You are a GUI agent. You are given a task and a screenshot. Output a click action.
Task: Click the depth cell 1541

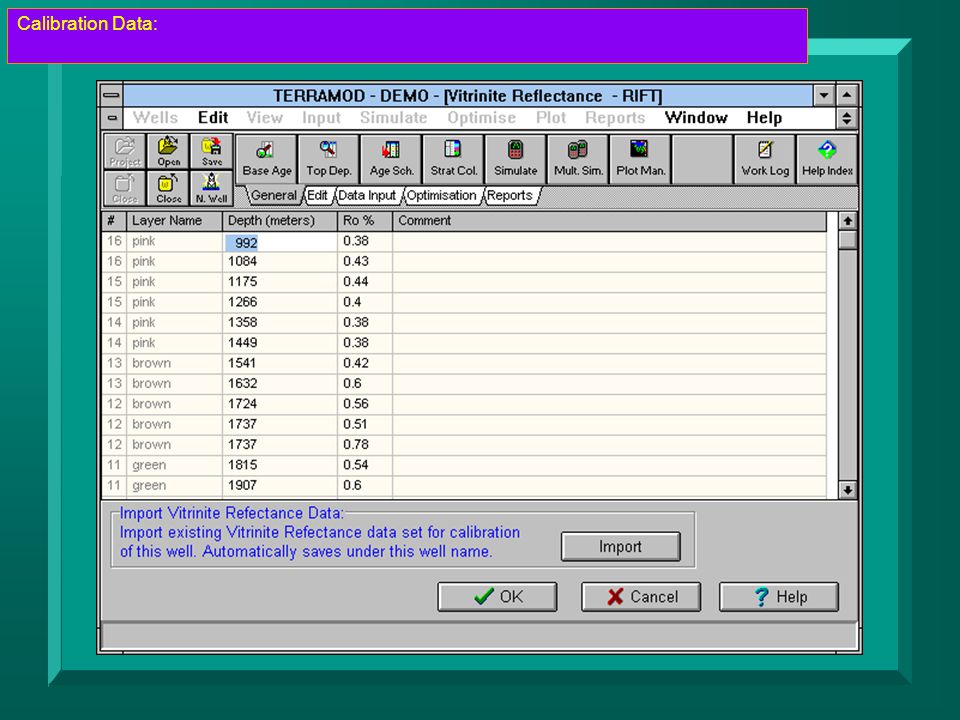point(280,363)
